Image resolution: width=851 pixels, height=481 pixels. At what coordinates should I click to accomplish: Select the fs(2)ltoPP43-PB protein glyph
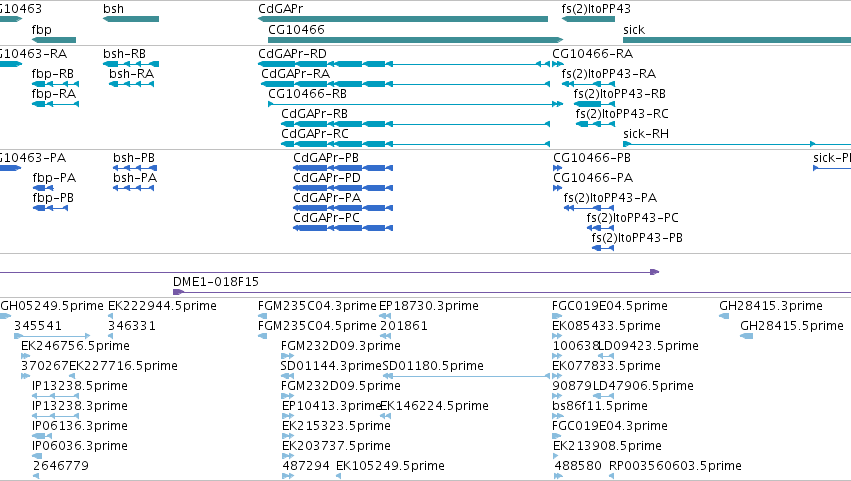point(603,248)
